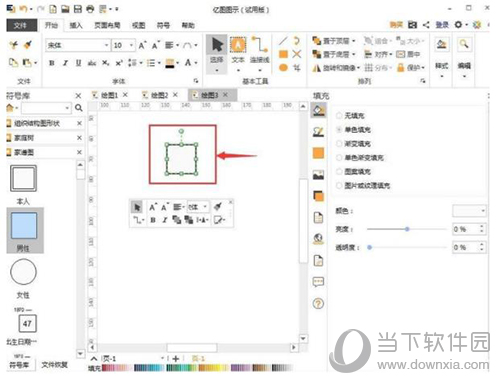Expand the Bring to Front dropdown
500x383 pixels.
pos(354,41)
